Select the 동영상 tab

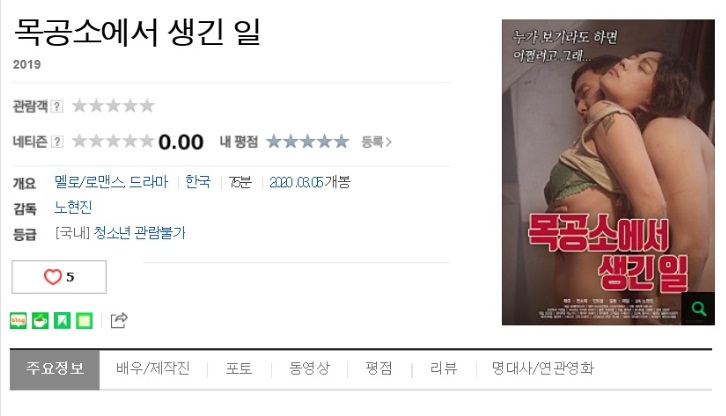(309, 369)
